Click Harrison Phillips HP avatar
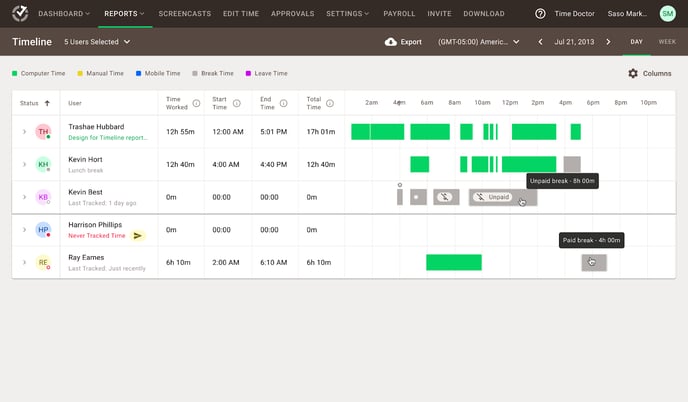688x402 pixels. pos(43,230)
